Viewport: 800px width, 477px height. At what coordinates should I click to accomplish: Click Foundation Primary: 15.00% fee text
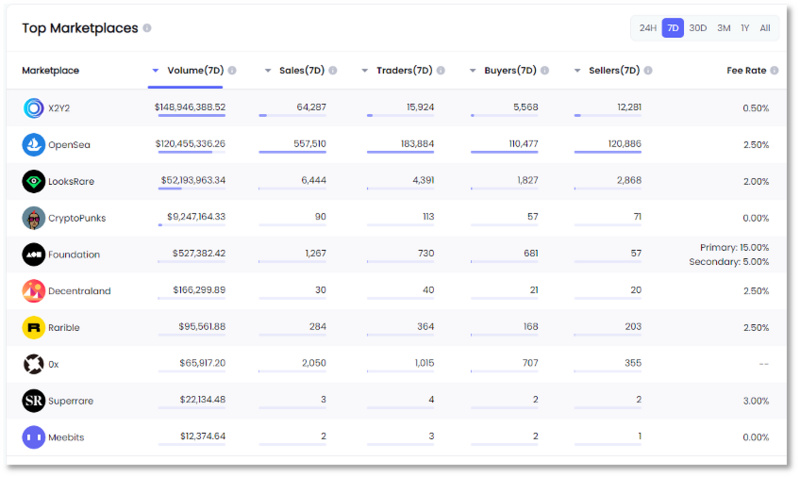click(x=734, y=247)
